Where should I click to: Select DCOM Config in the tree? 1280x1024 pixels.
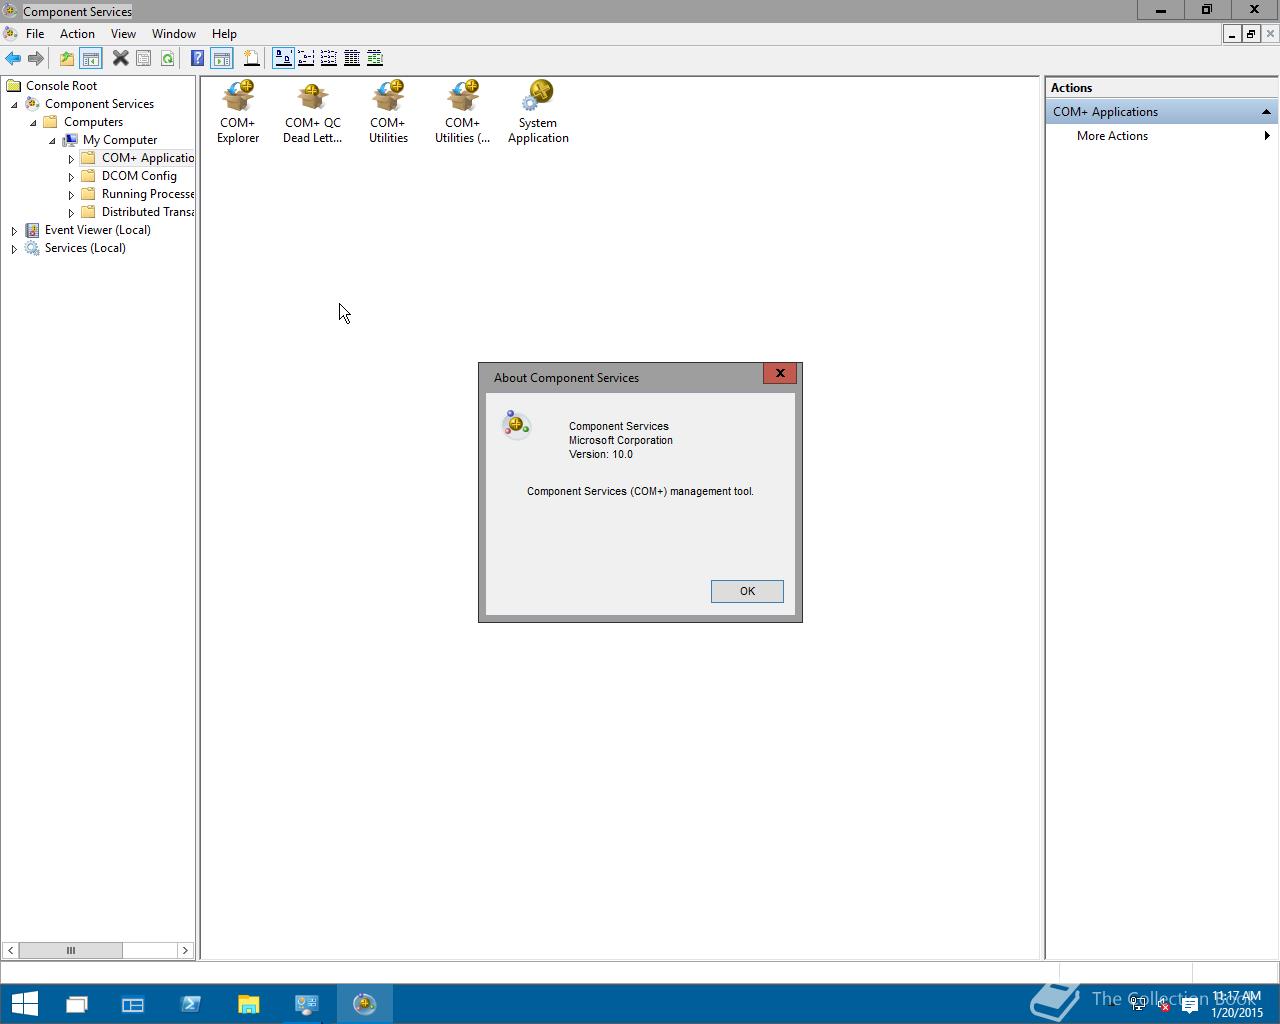click(139, 176)
